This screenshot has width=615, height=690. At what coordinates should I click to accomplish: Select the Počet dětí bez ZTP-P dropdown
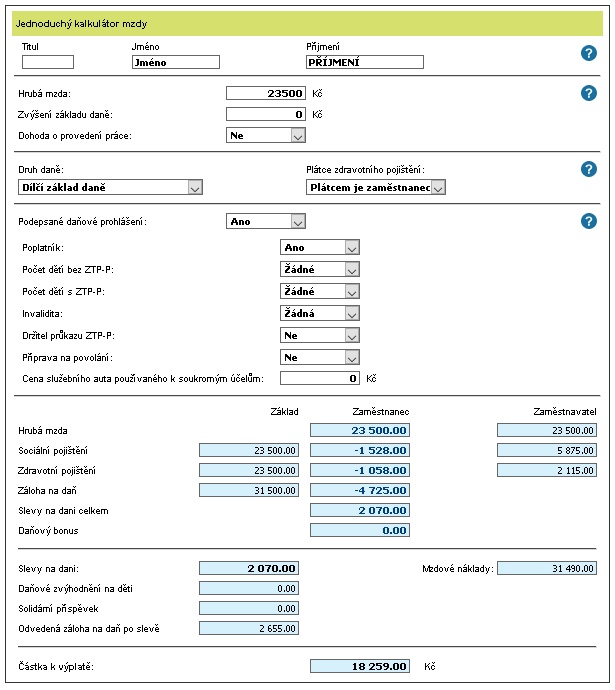(319, 269)
